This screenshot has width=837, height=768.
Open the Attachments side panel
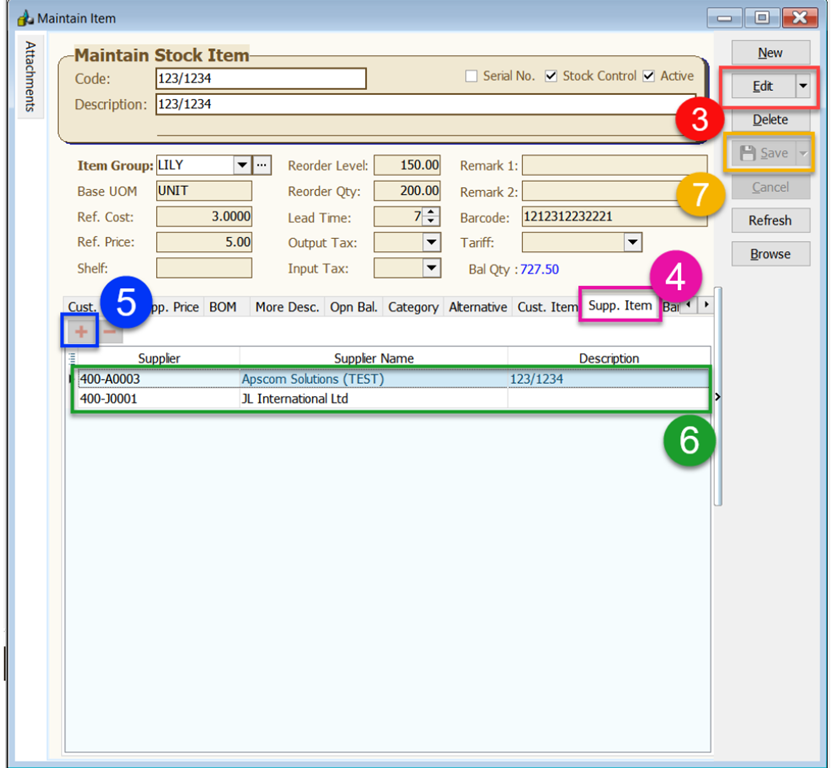click(30, 76)
